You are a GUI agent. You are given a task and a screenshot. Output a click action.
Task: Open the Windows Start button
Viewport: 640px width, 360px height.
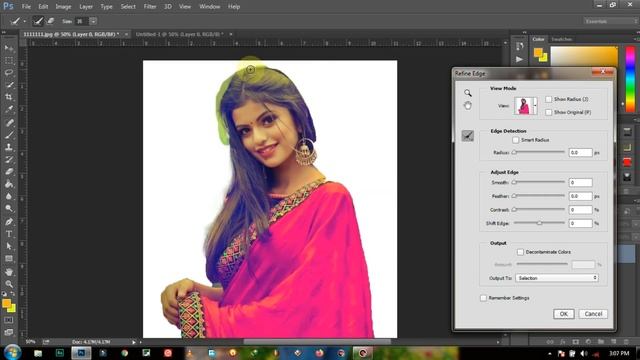(x=12, y=352)
